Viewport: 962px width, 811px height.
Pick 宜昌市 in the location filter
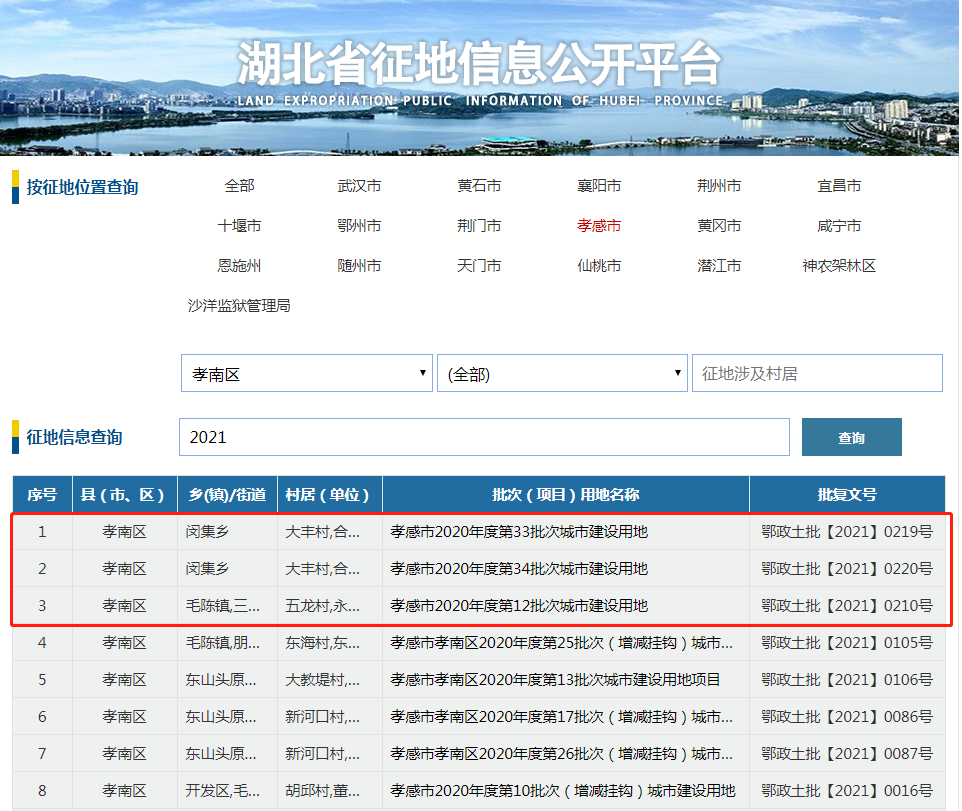(x=839, y=186)
